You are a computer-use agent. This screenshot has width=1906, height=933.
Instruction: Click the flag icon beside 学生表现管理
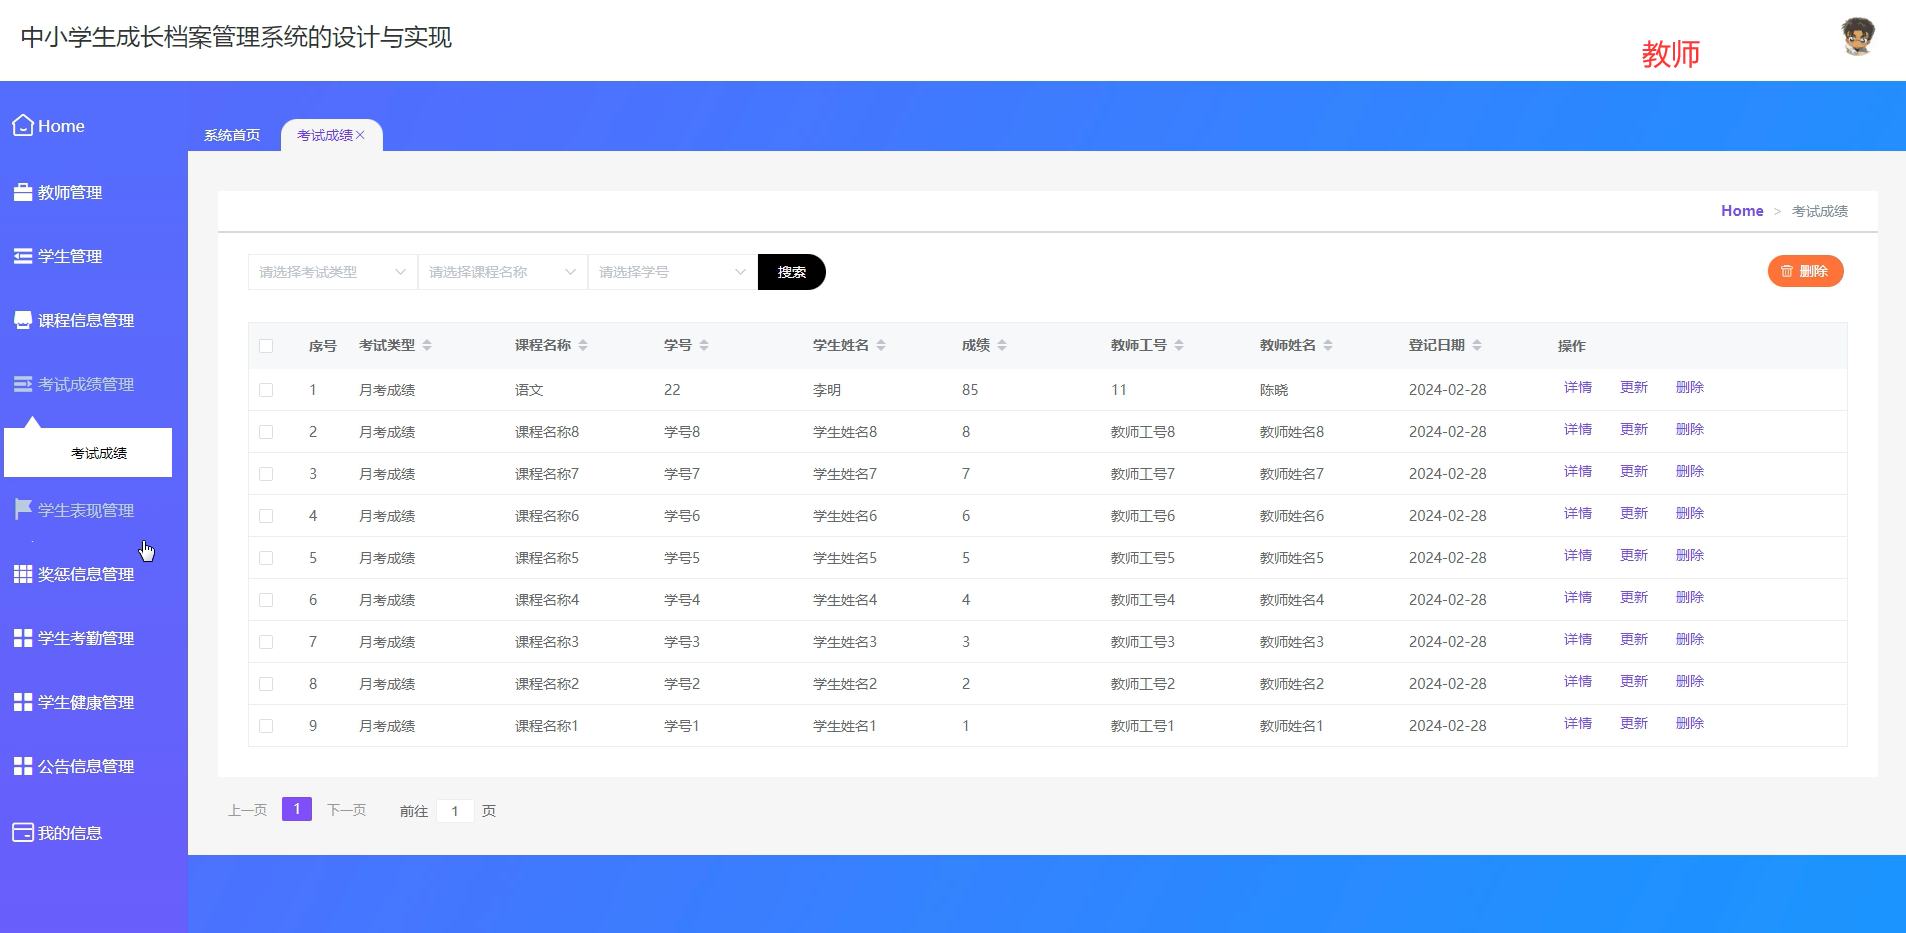coord(23,510)
